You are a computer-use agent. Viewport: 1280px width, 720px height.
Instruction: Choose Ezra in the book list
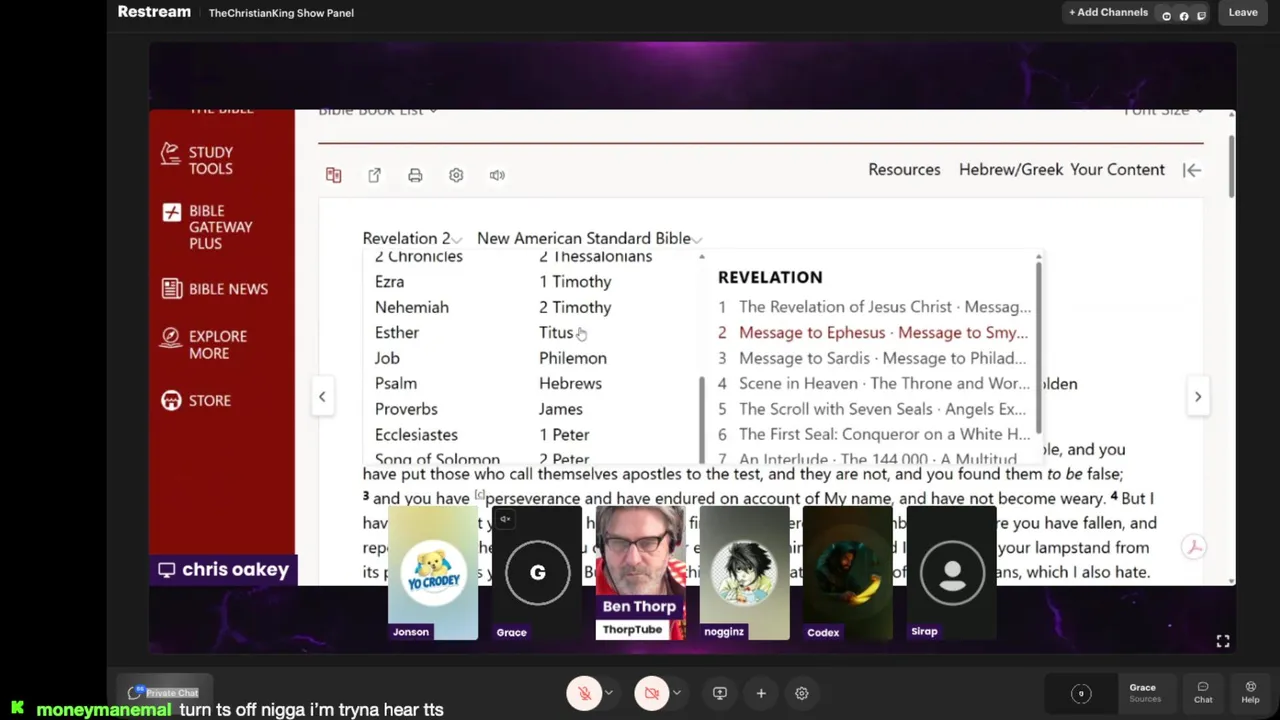[x=390, y=282]
